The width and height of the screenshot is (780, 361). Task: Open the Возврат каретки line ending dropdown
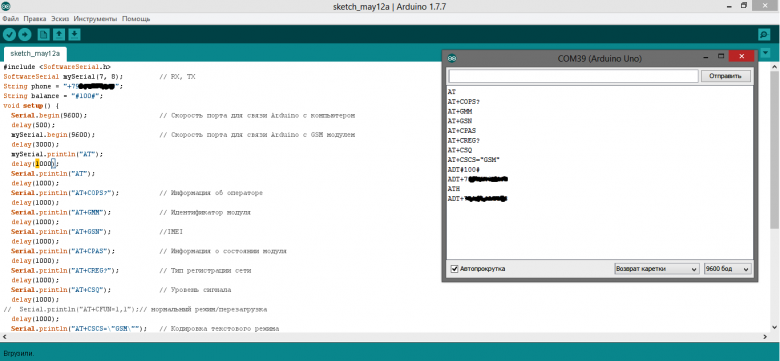657,269
